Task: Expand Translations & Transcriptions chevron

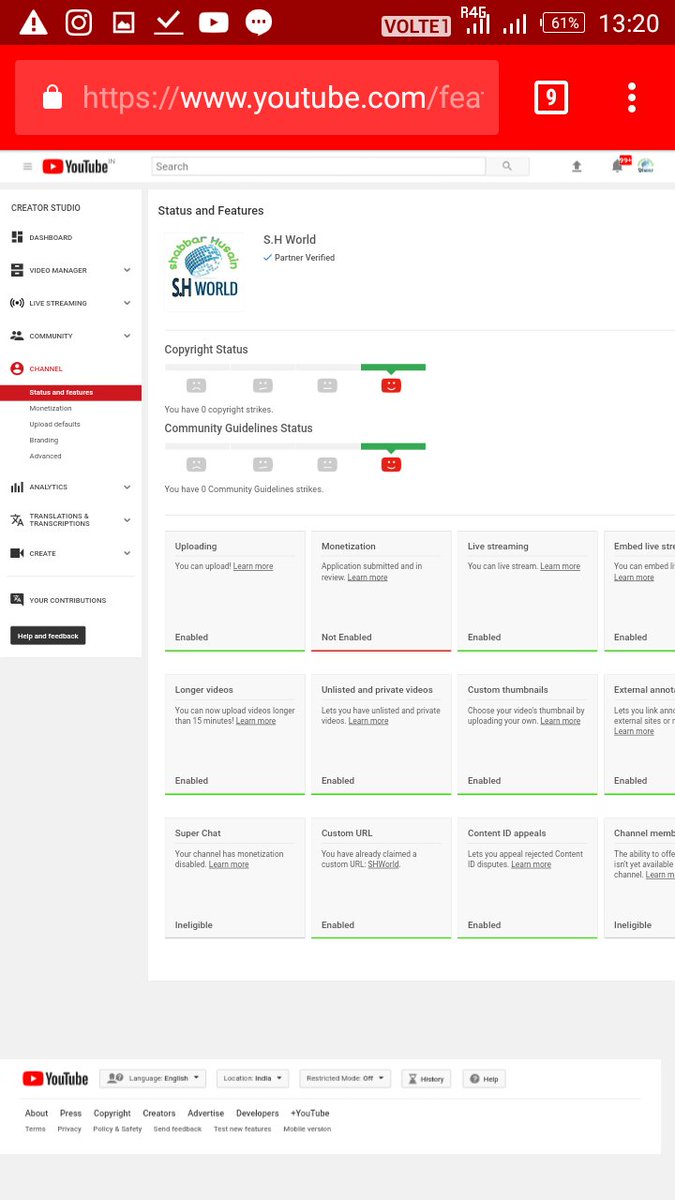Action: [x=127, y=520]
